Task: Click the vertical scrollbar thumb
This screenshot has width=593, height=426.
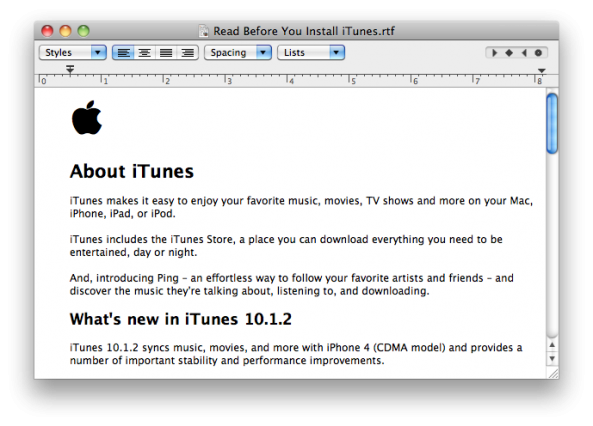Action: 552,123
